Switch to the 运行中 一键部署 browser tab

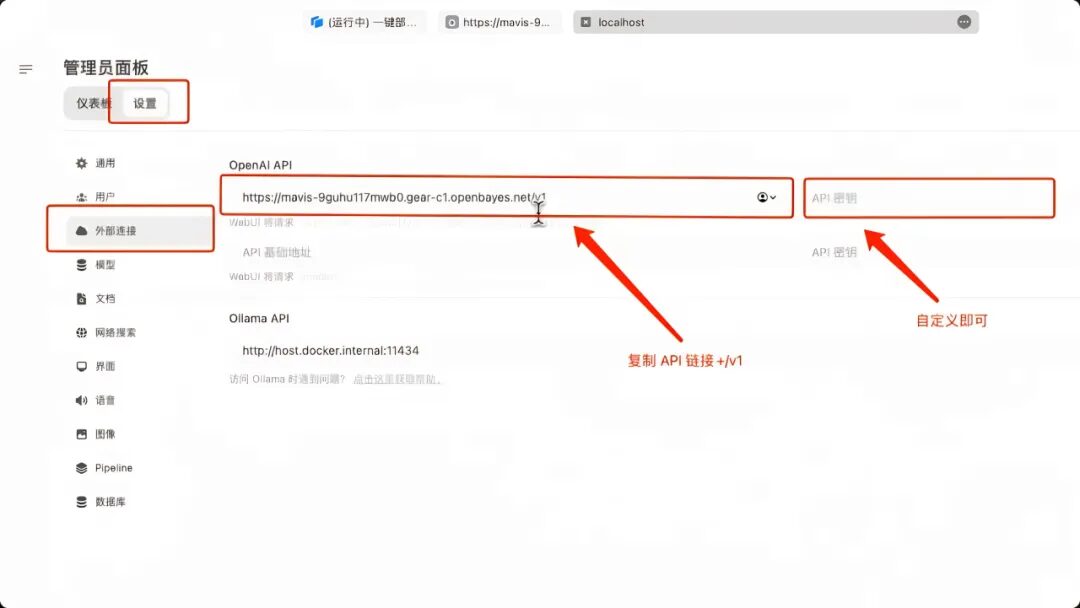pos(364,22)
